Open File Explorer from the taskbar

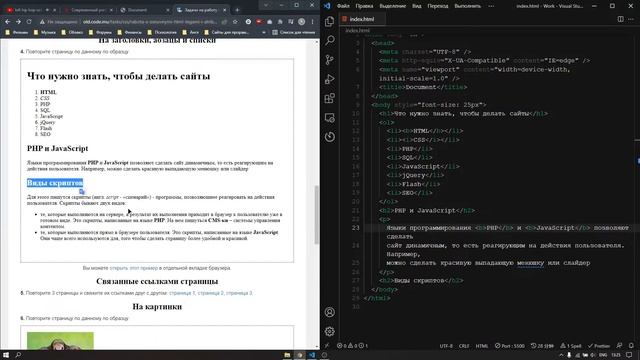point(287,355)
